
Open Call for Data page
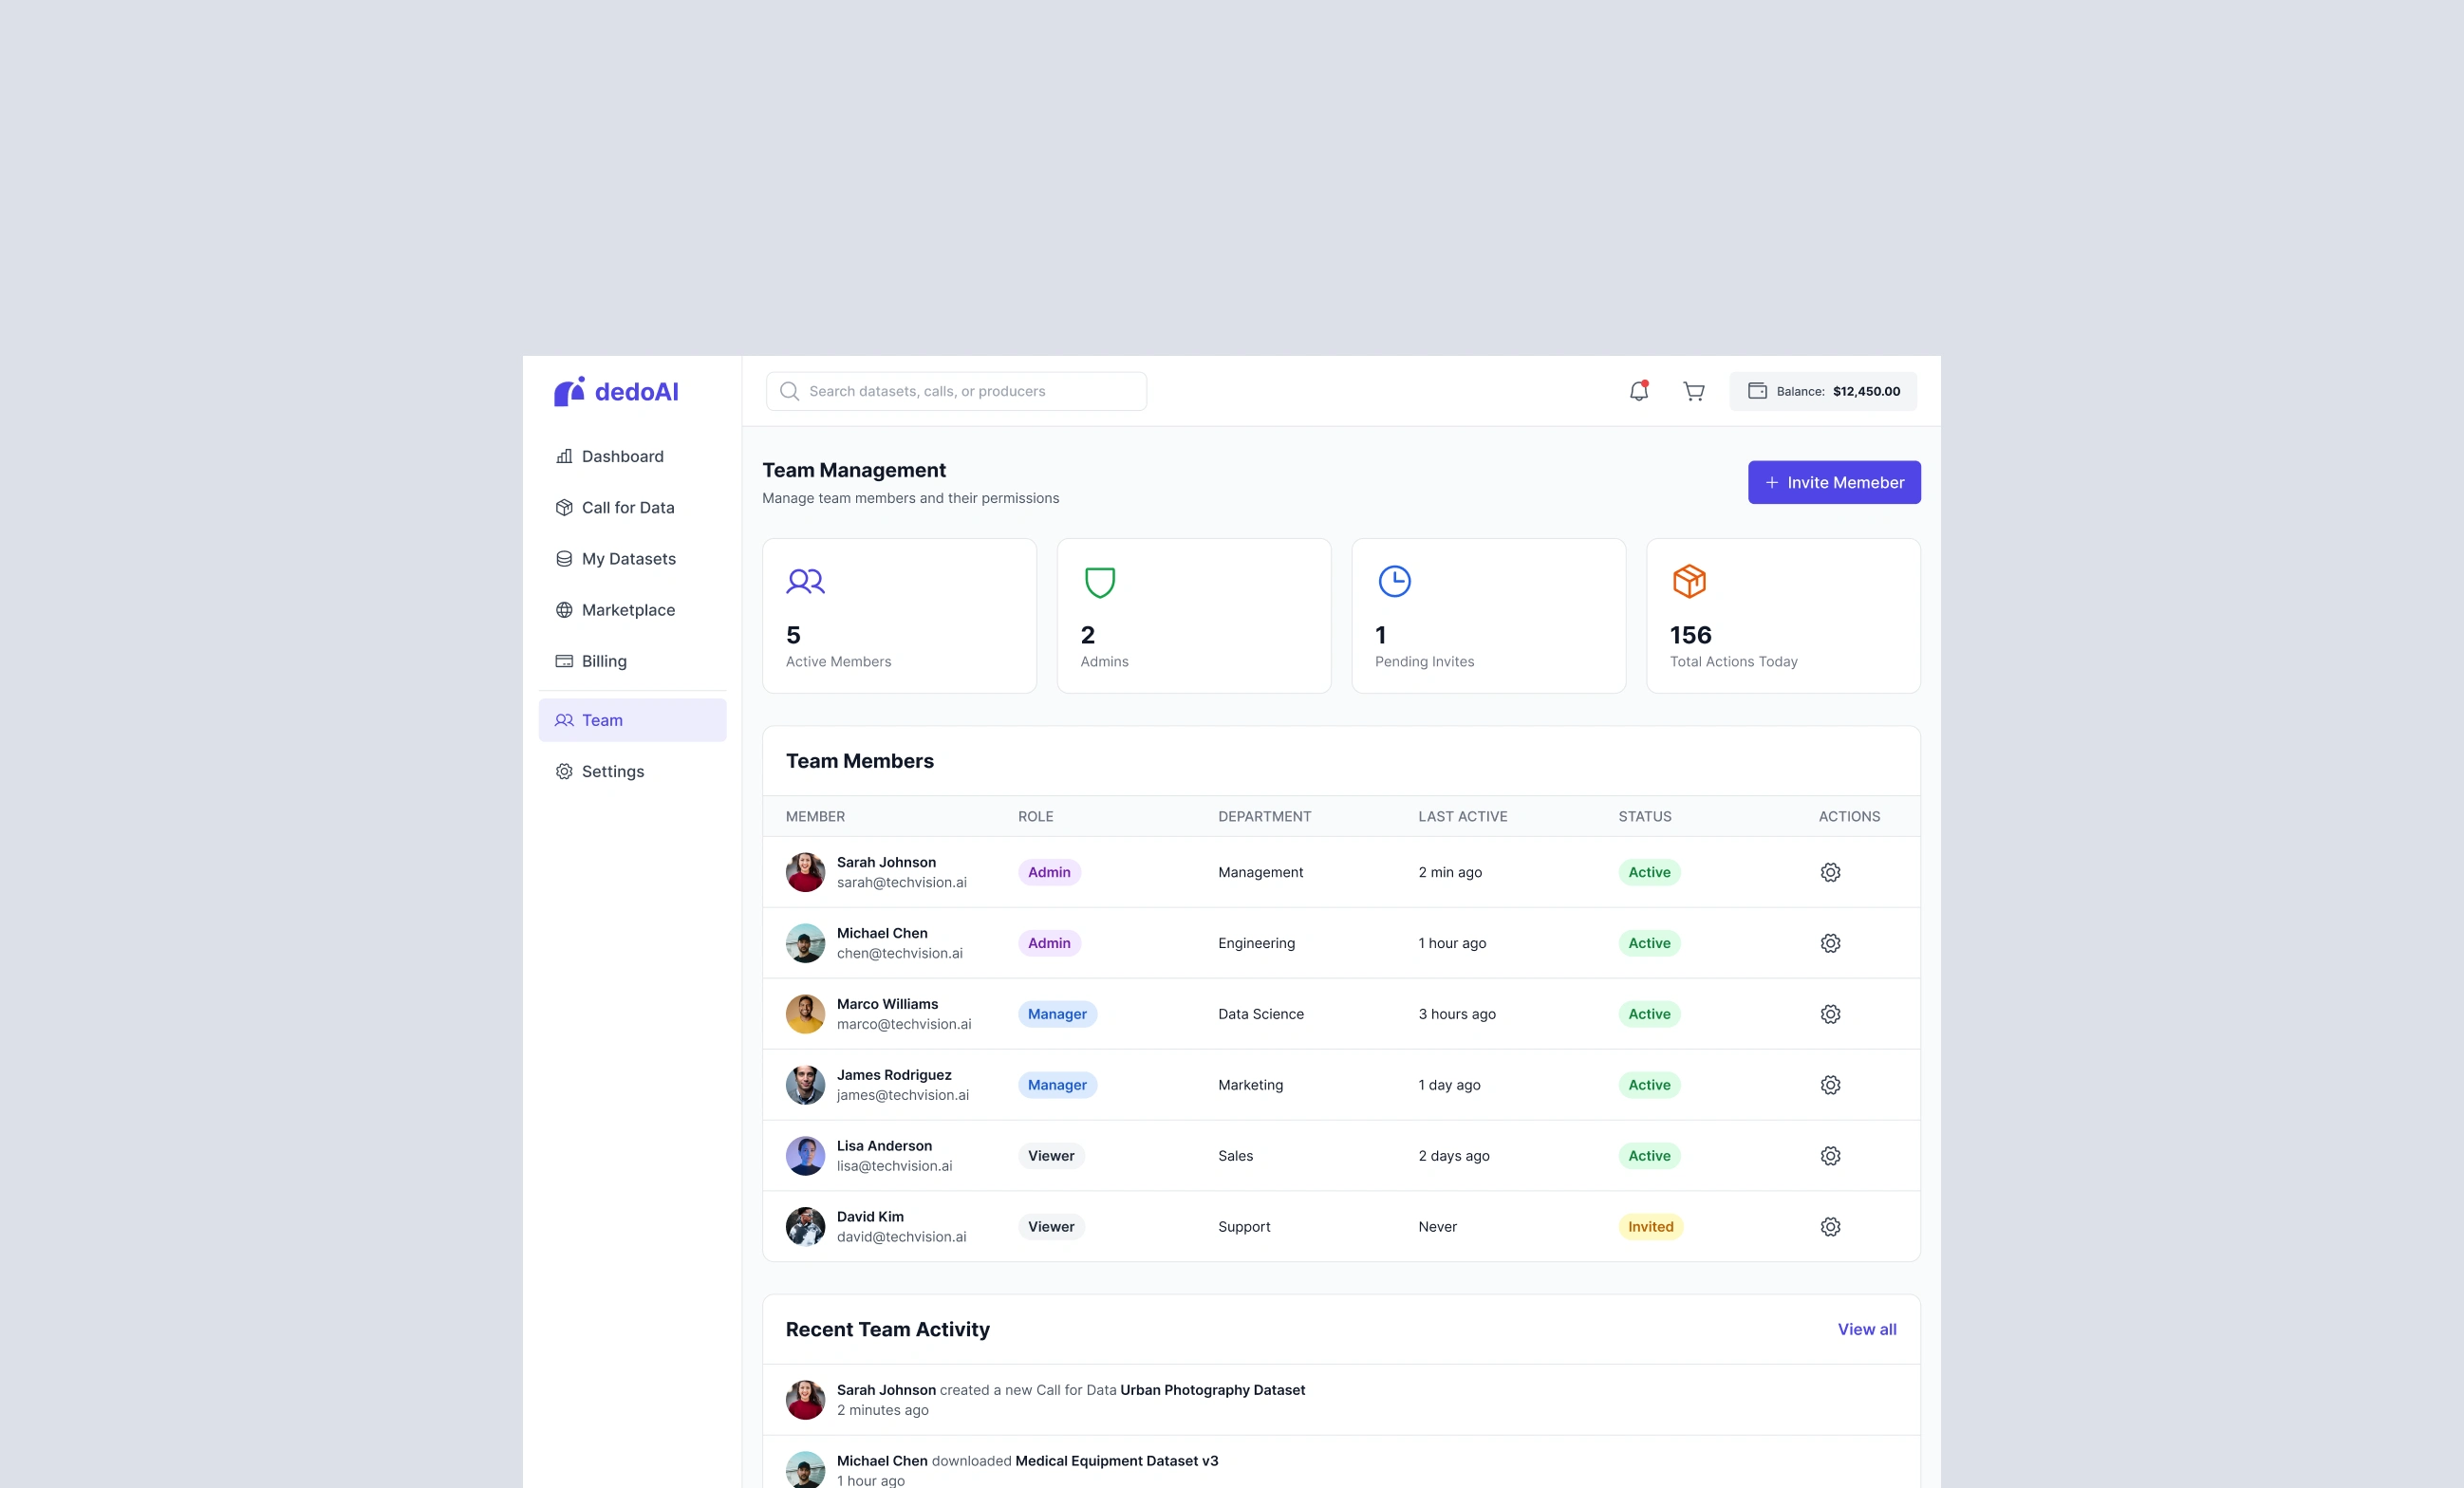point(627,508)
